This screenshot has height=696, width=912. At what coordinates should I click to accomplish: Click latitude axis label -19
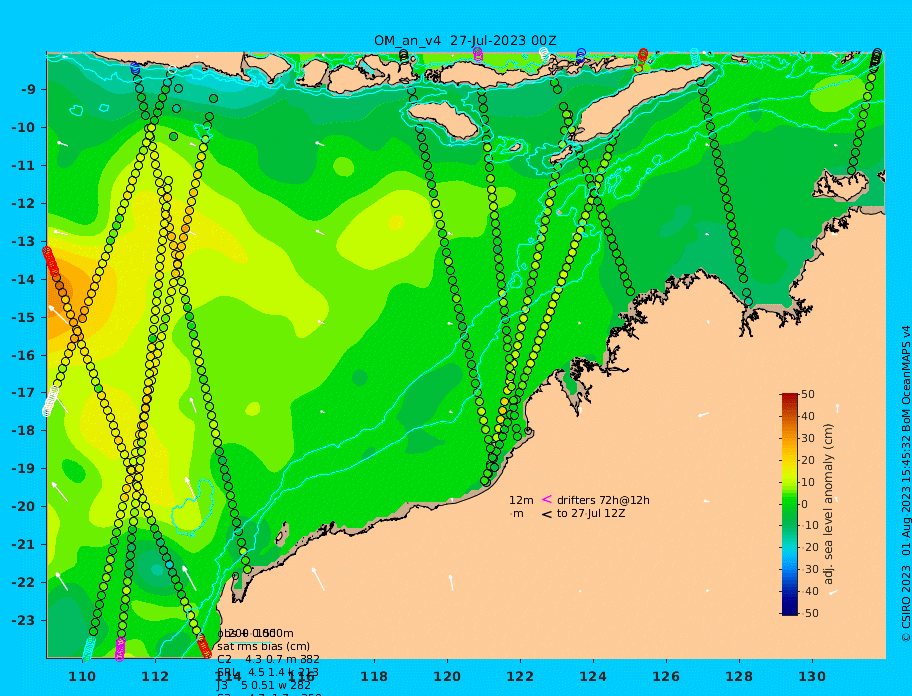(23, 469)
